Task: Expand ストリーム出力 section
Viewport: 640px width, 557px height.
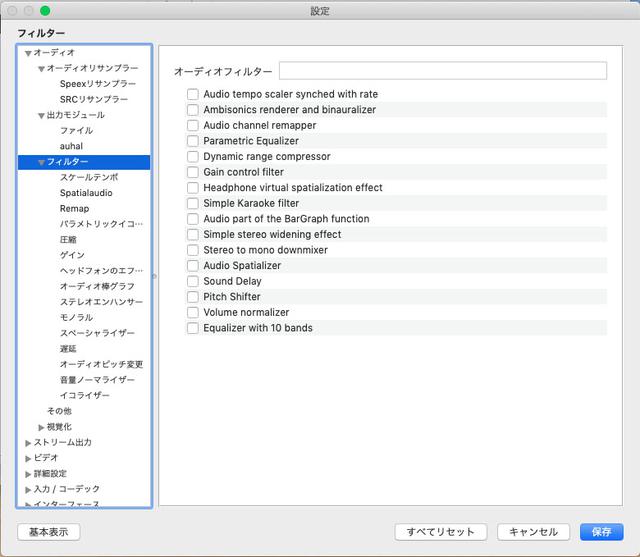Action: (28, 443)
